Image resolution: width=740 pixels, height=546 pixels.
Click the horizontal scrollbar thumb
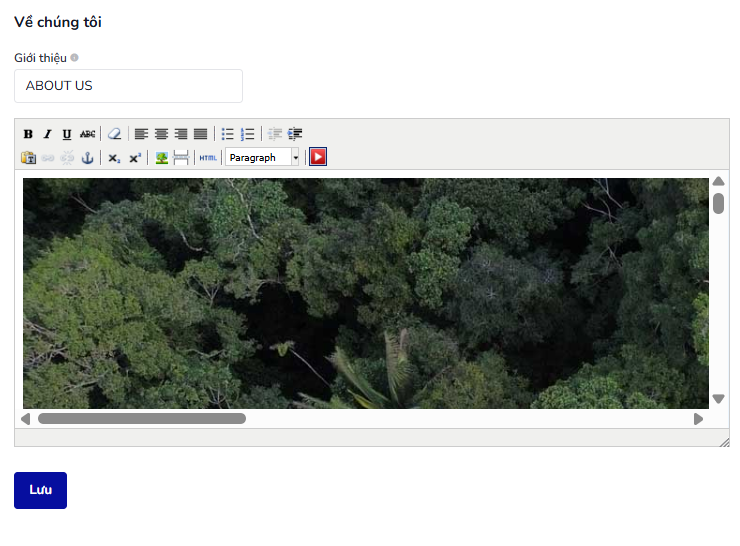tap(142, 419)
